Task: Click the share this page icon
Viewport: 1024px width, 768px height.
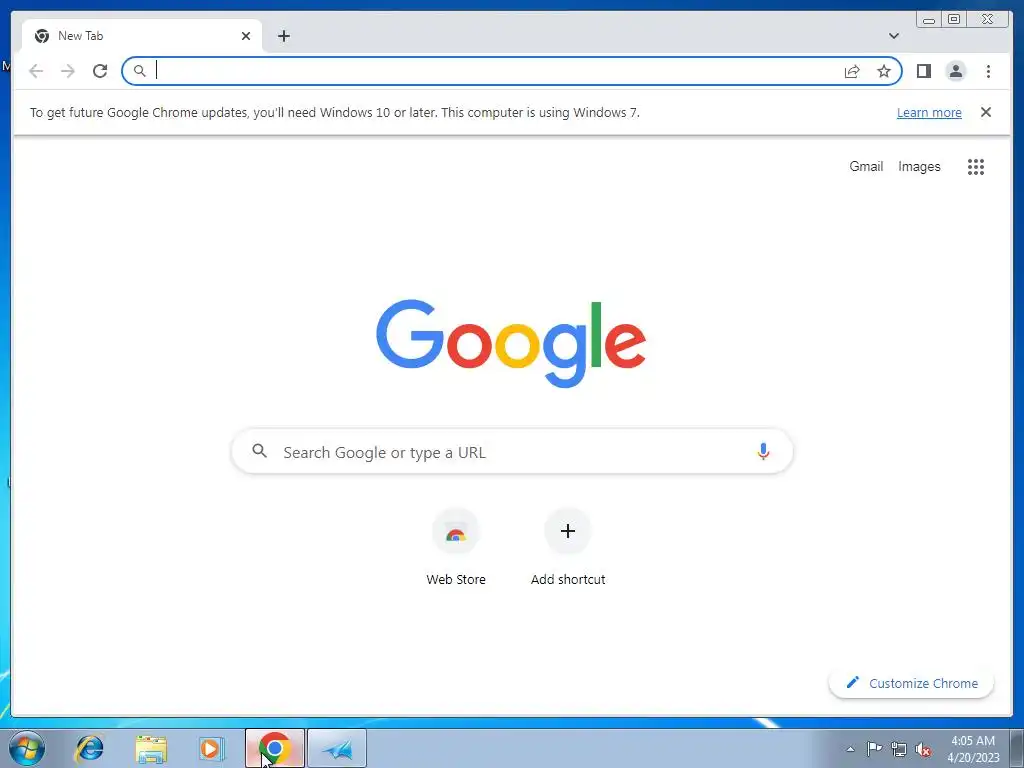Action: (x=852, y=71)
